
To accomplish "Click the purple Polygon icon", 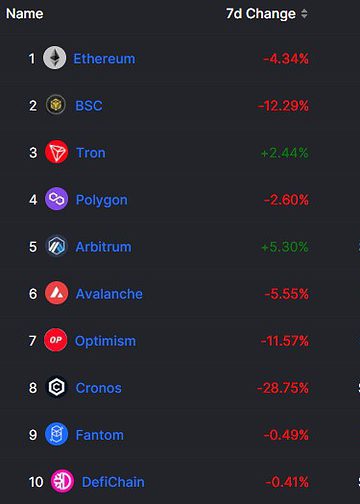I will tap(56, 199).
